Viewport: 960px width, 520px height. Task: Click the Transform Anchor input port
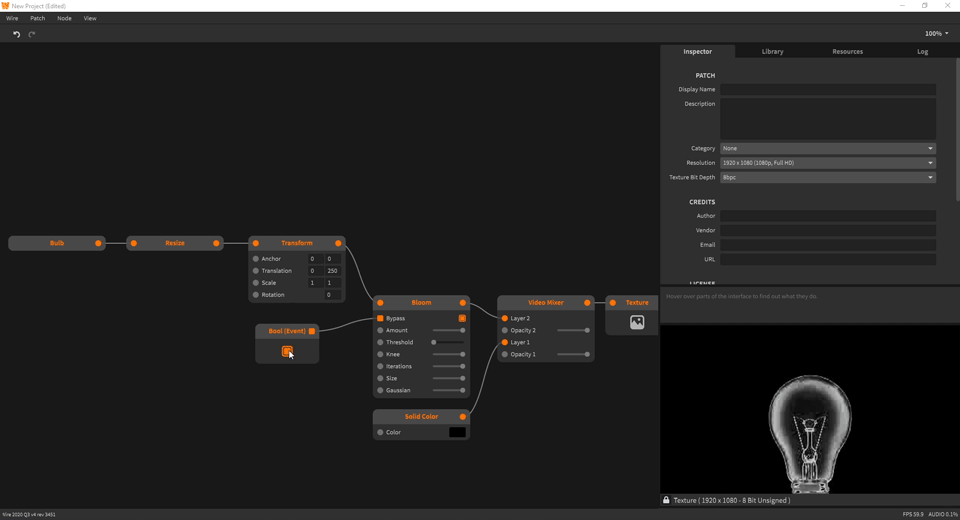(256, 258)
